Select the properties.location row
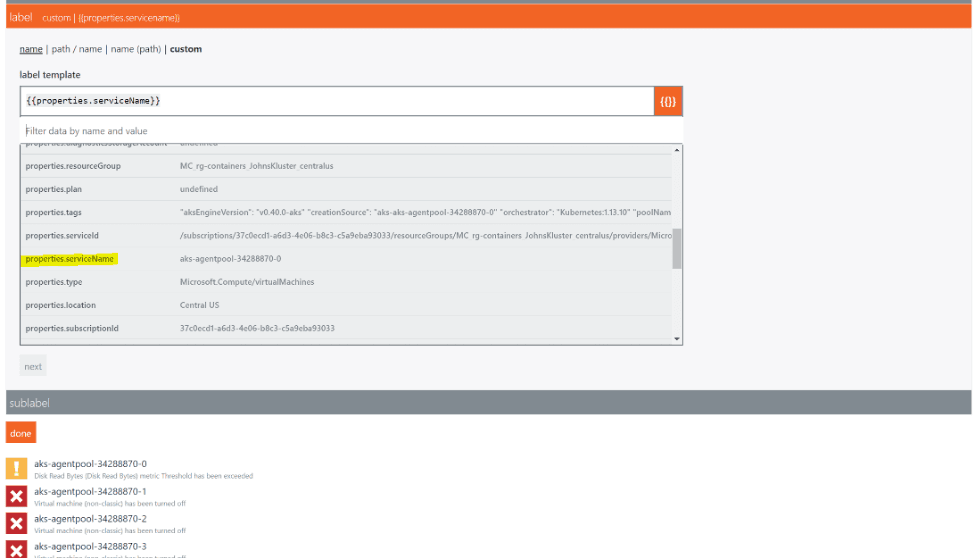Viewport: 974px width, 558px height. (x=346, y=305)
